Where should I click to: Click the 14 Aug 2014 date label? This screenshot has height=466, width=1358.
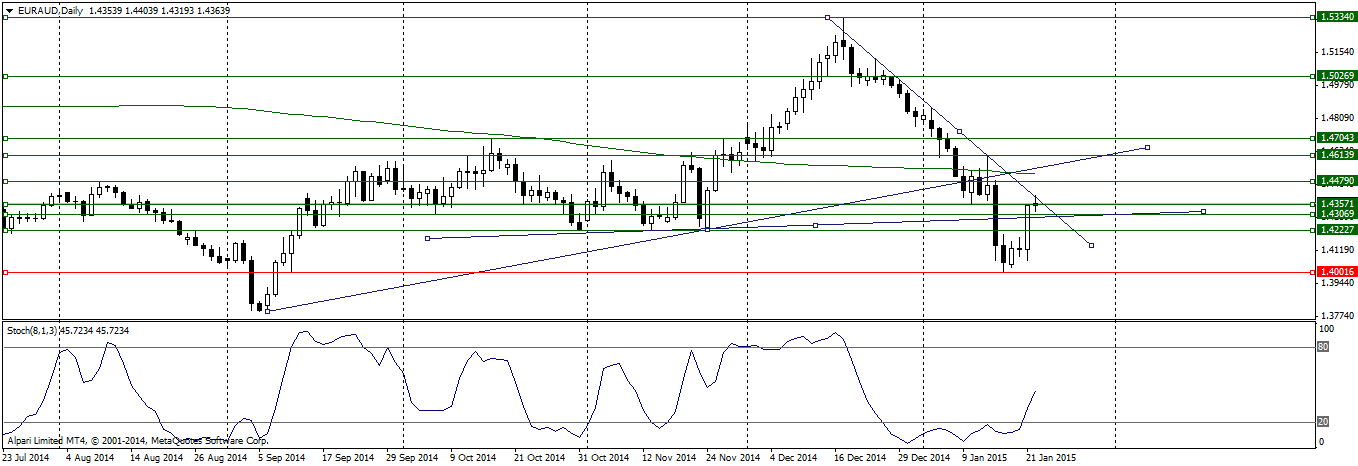(x=156, y=458)
